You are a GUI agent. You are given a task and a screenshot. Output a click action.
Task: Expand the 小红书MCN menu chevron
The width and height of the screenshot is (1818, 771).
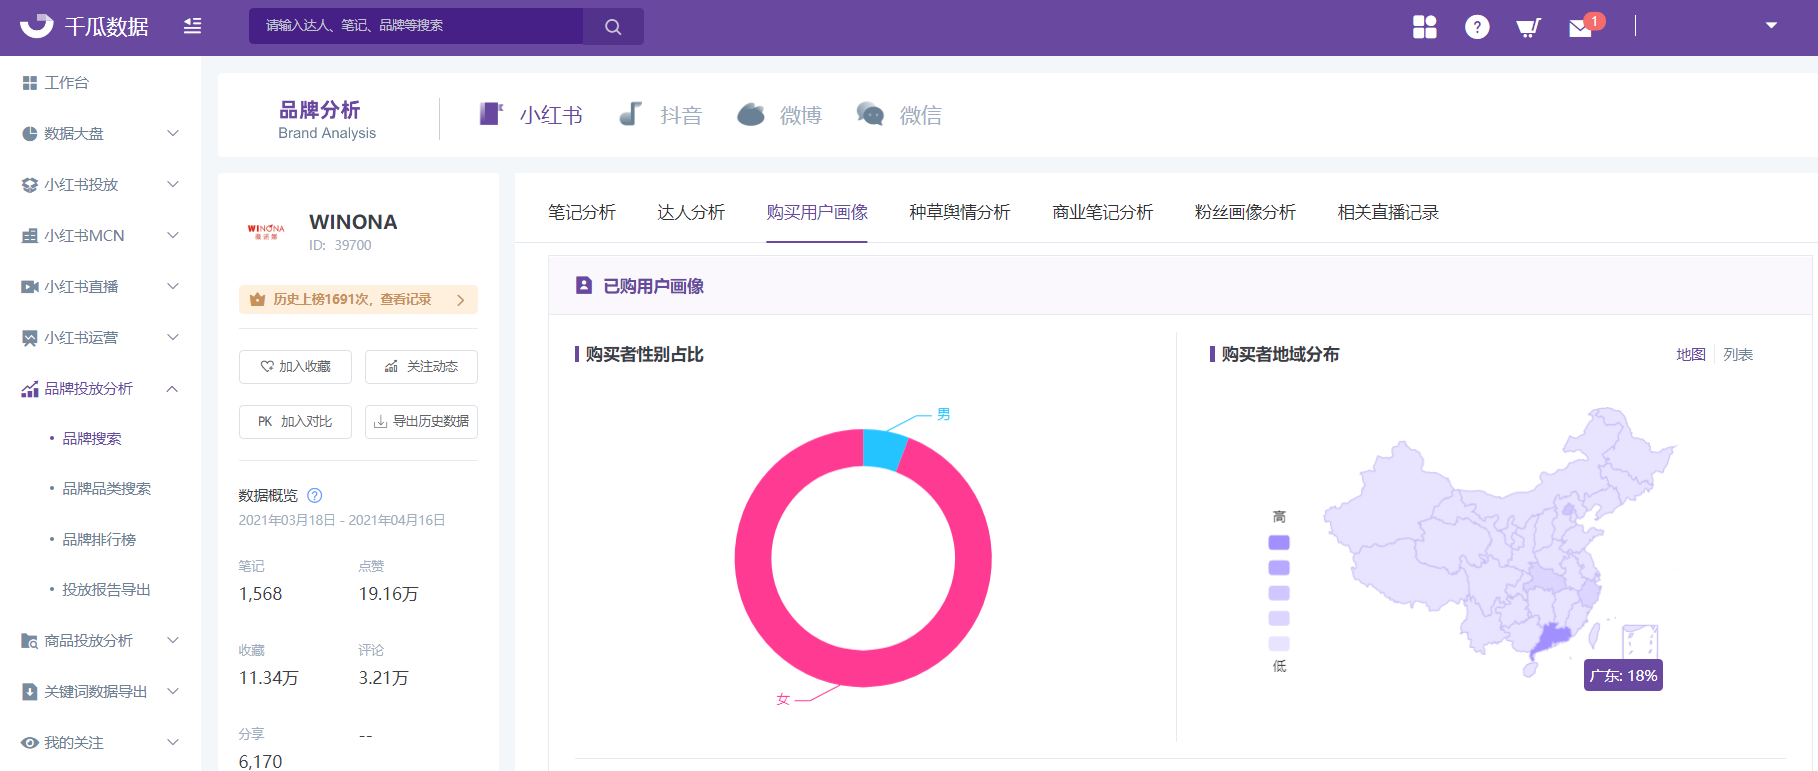pos(172,235)
